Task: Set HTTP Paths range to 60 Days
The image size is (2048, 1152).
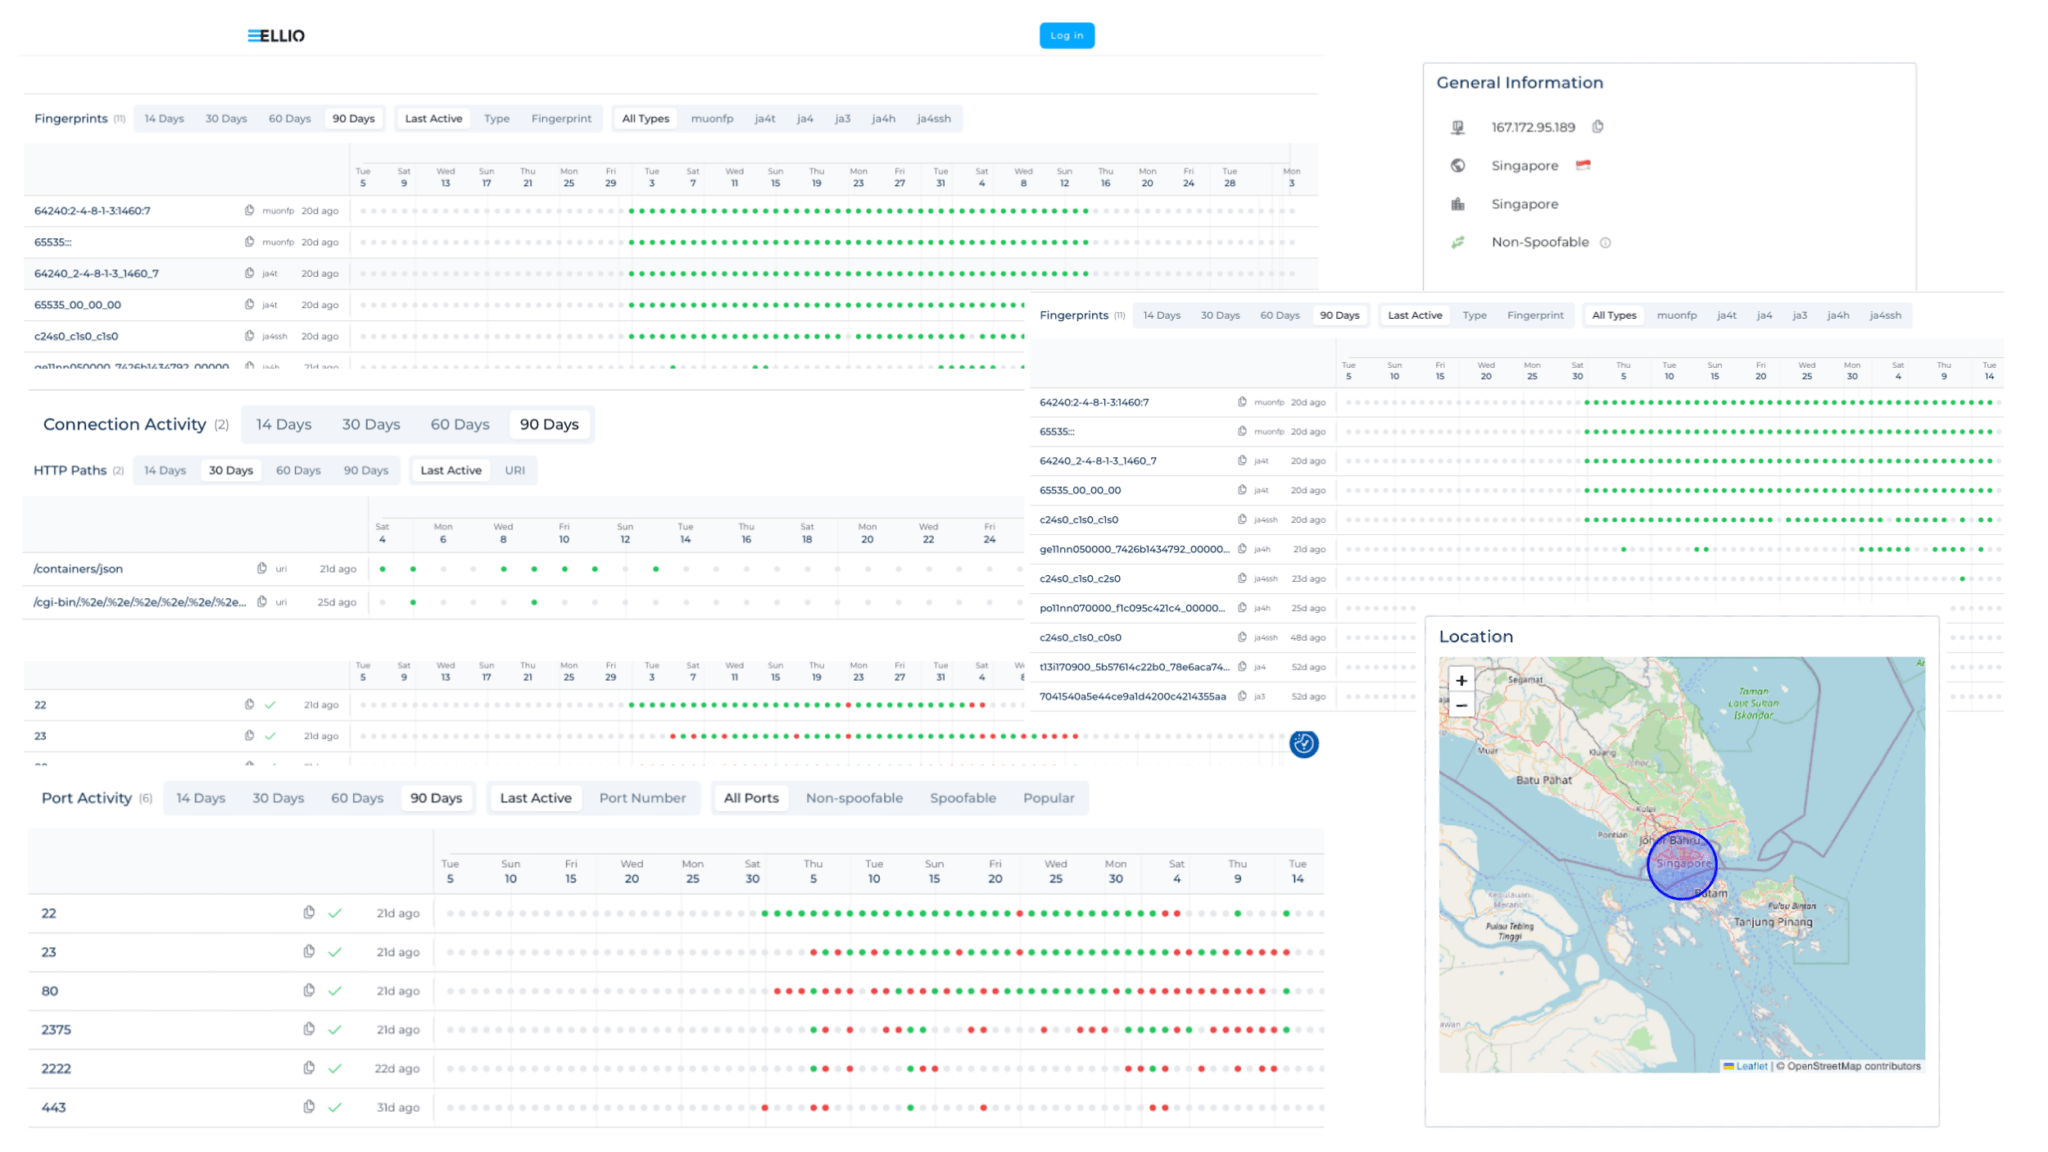Action: (x=298, y=471)
